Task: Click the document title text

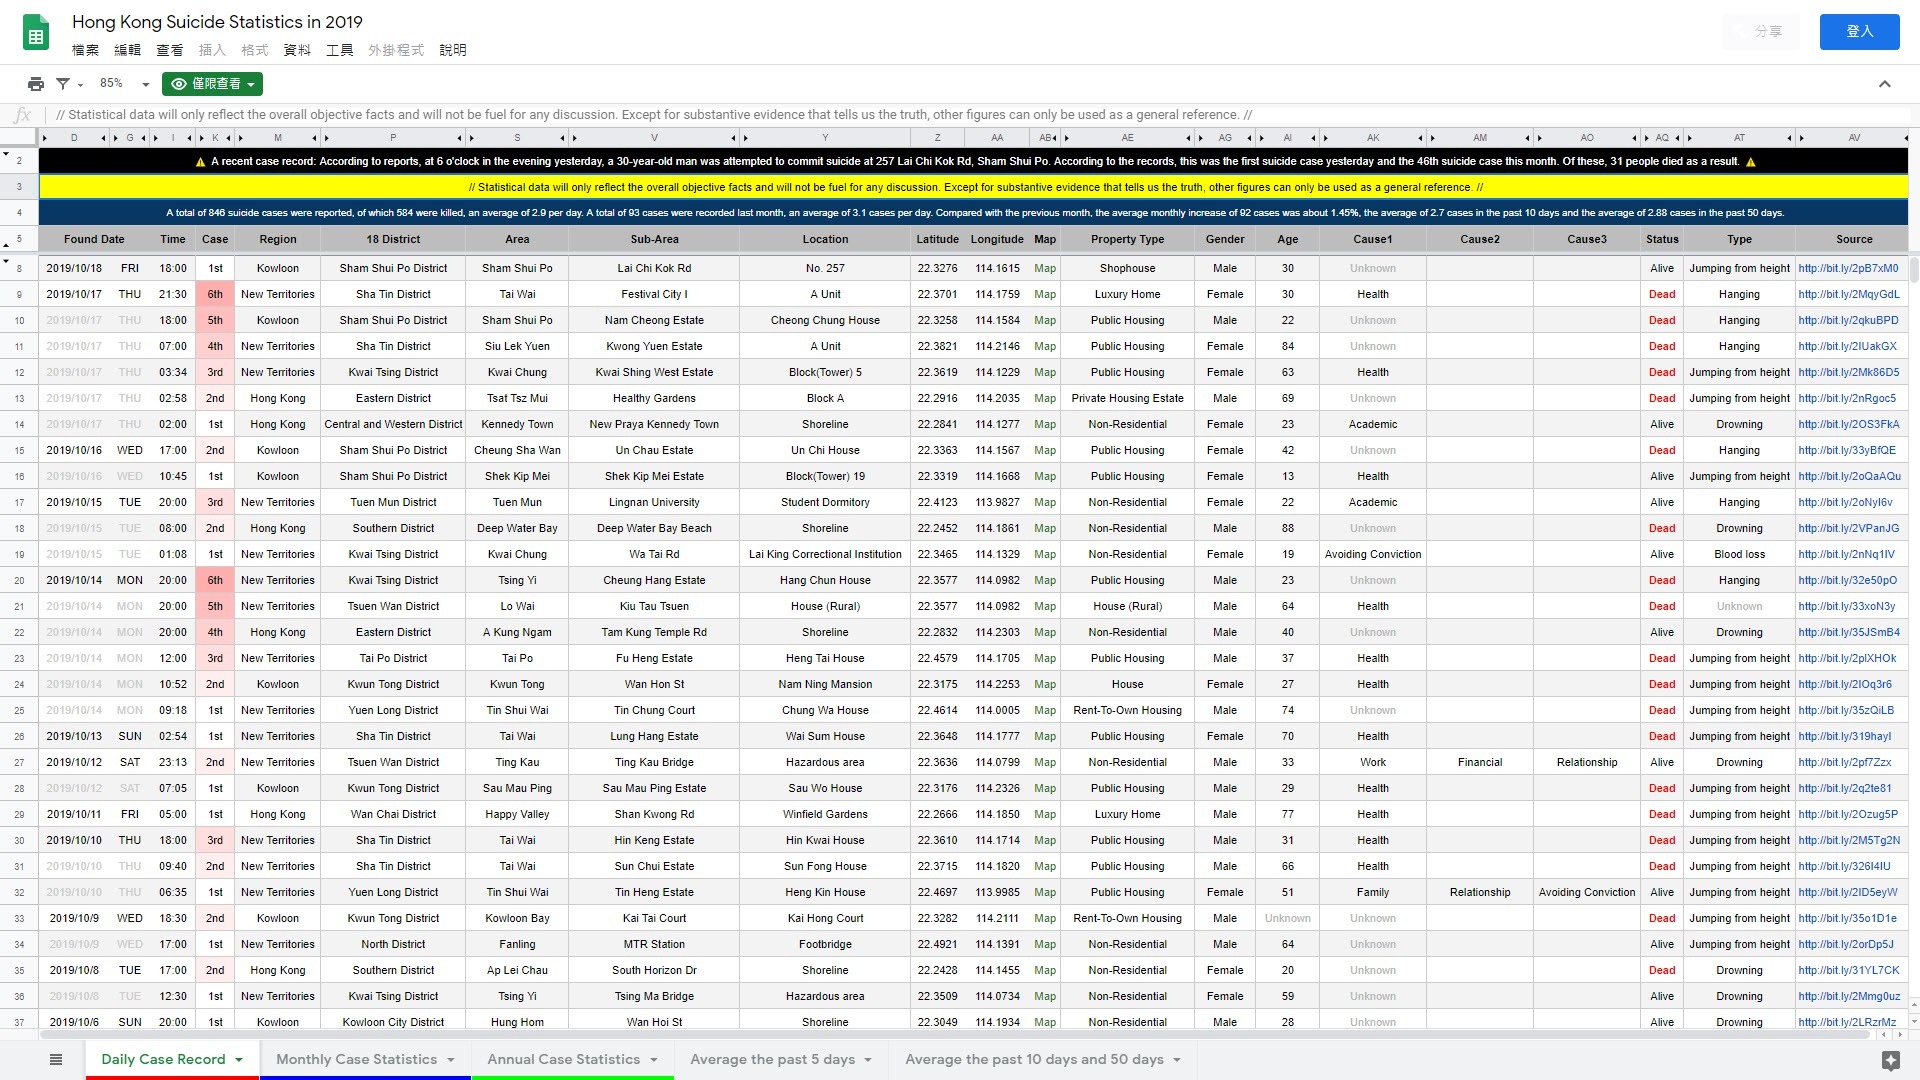Action: point(217,22)
